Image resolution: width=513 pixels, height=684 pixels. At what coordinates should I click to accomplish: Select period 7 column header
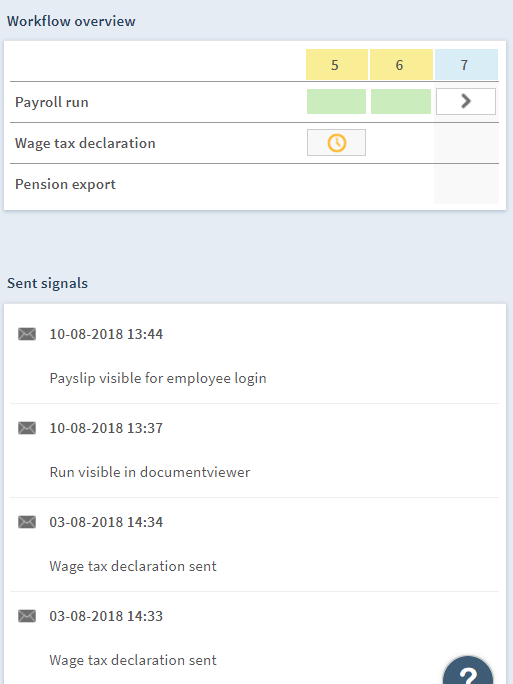coord(466,65)
